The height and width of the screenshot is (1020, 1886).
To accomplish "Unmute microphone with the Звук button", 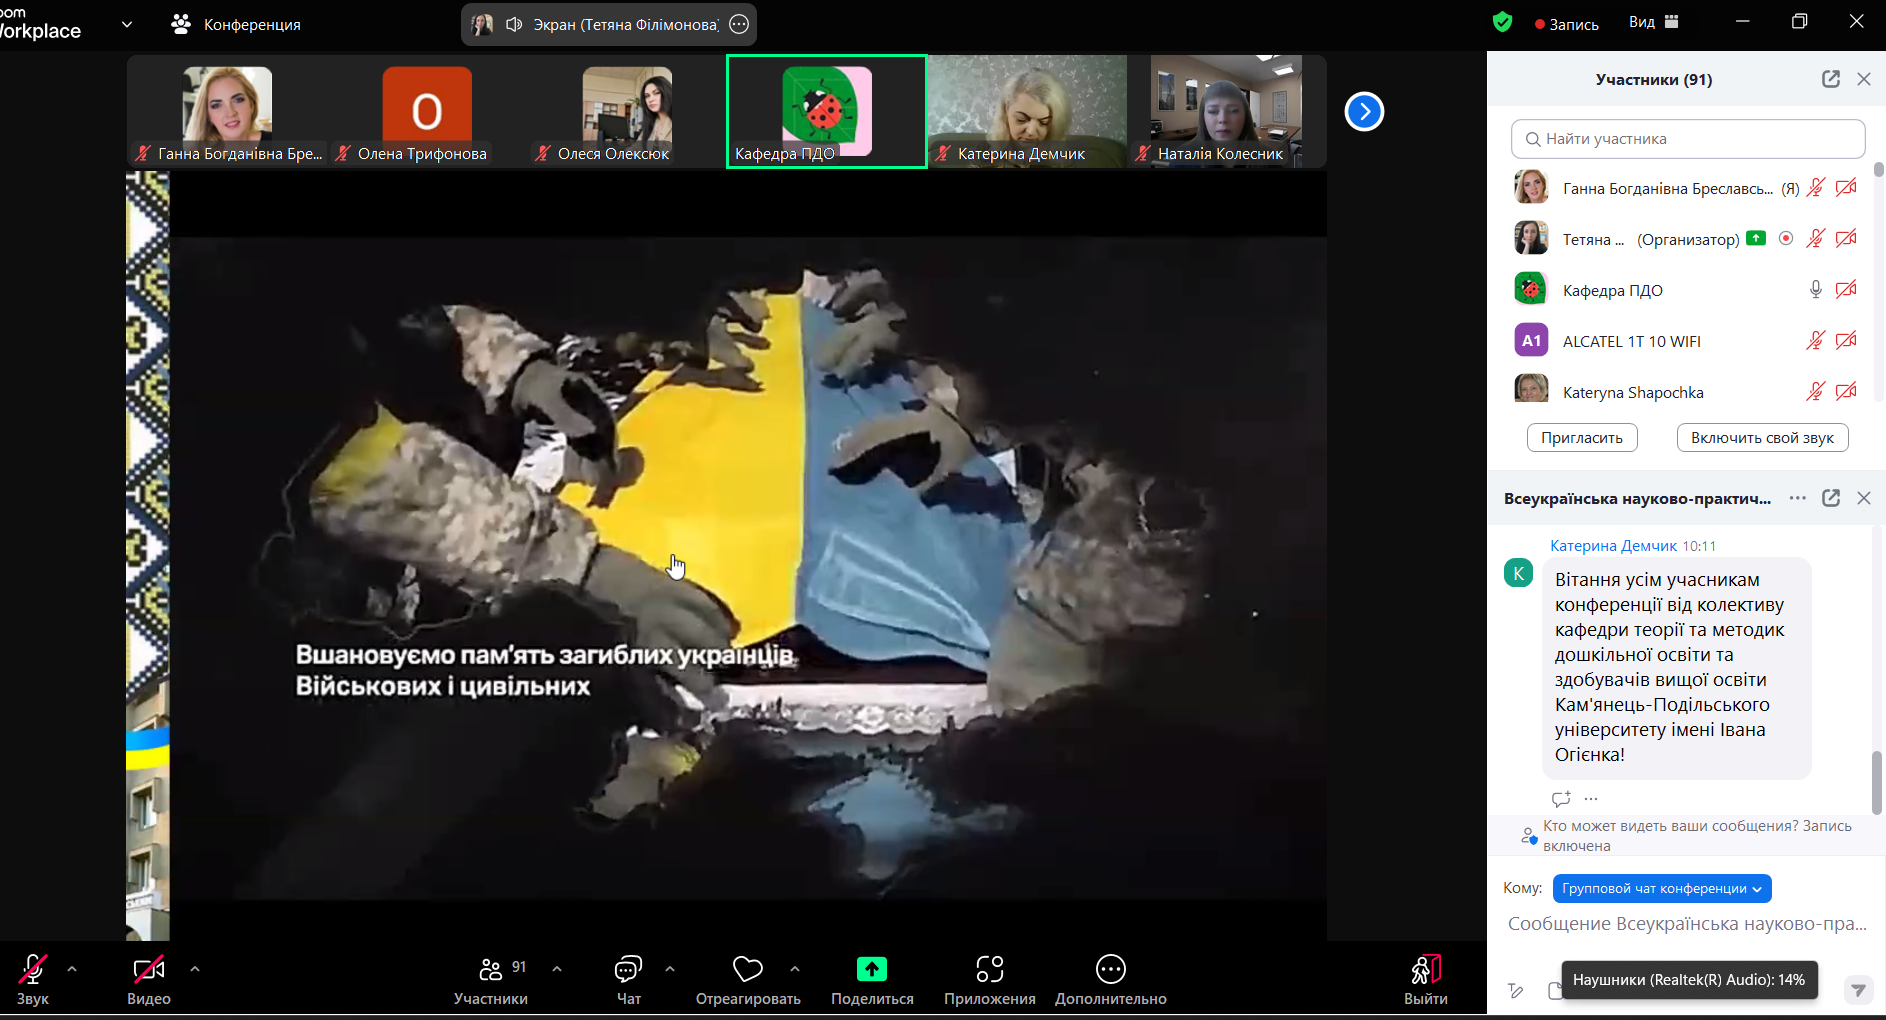I will 32,969.
